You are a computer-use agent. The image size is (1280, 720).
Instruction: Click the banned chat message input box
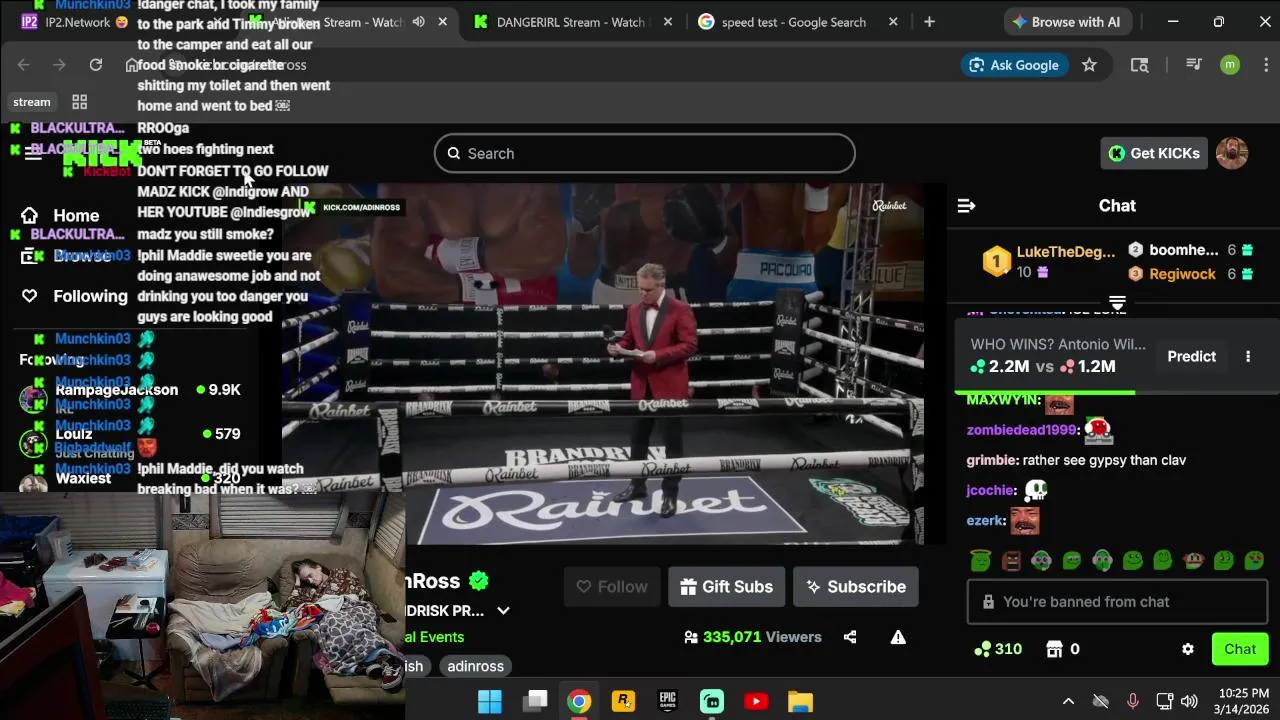1118,602
